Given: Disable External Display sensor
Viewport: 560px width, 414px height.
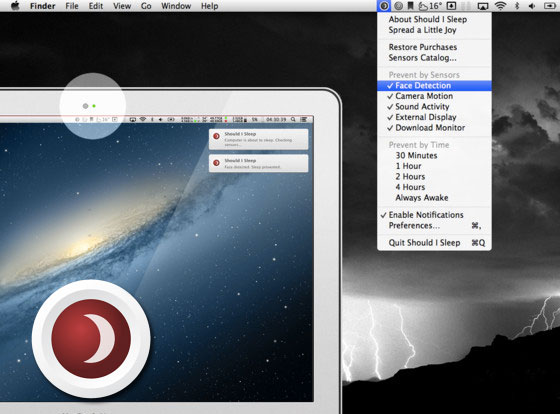Looking at the screenshot, I should 434,117.
